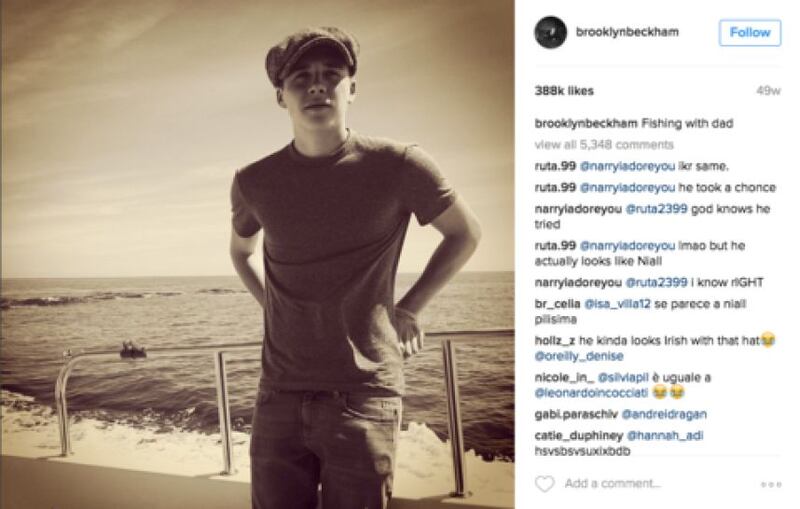Open the @oreilly_denise mention
Viewport: 800px width, 509px height.
click(x=579, y=356)
